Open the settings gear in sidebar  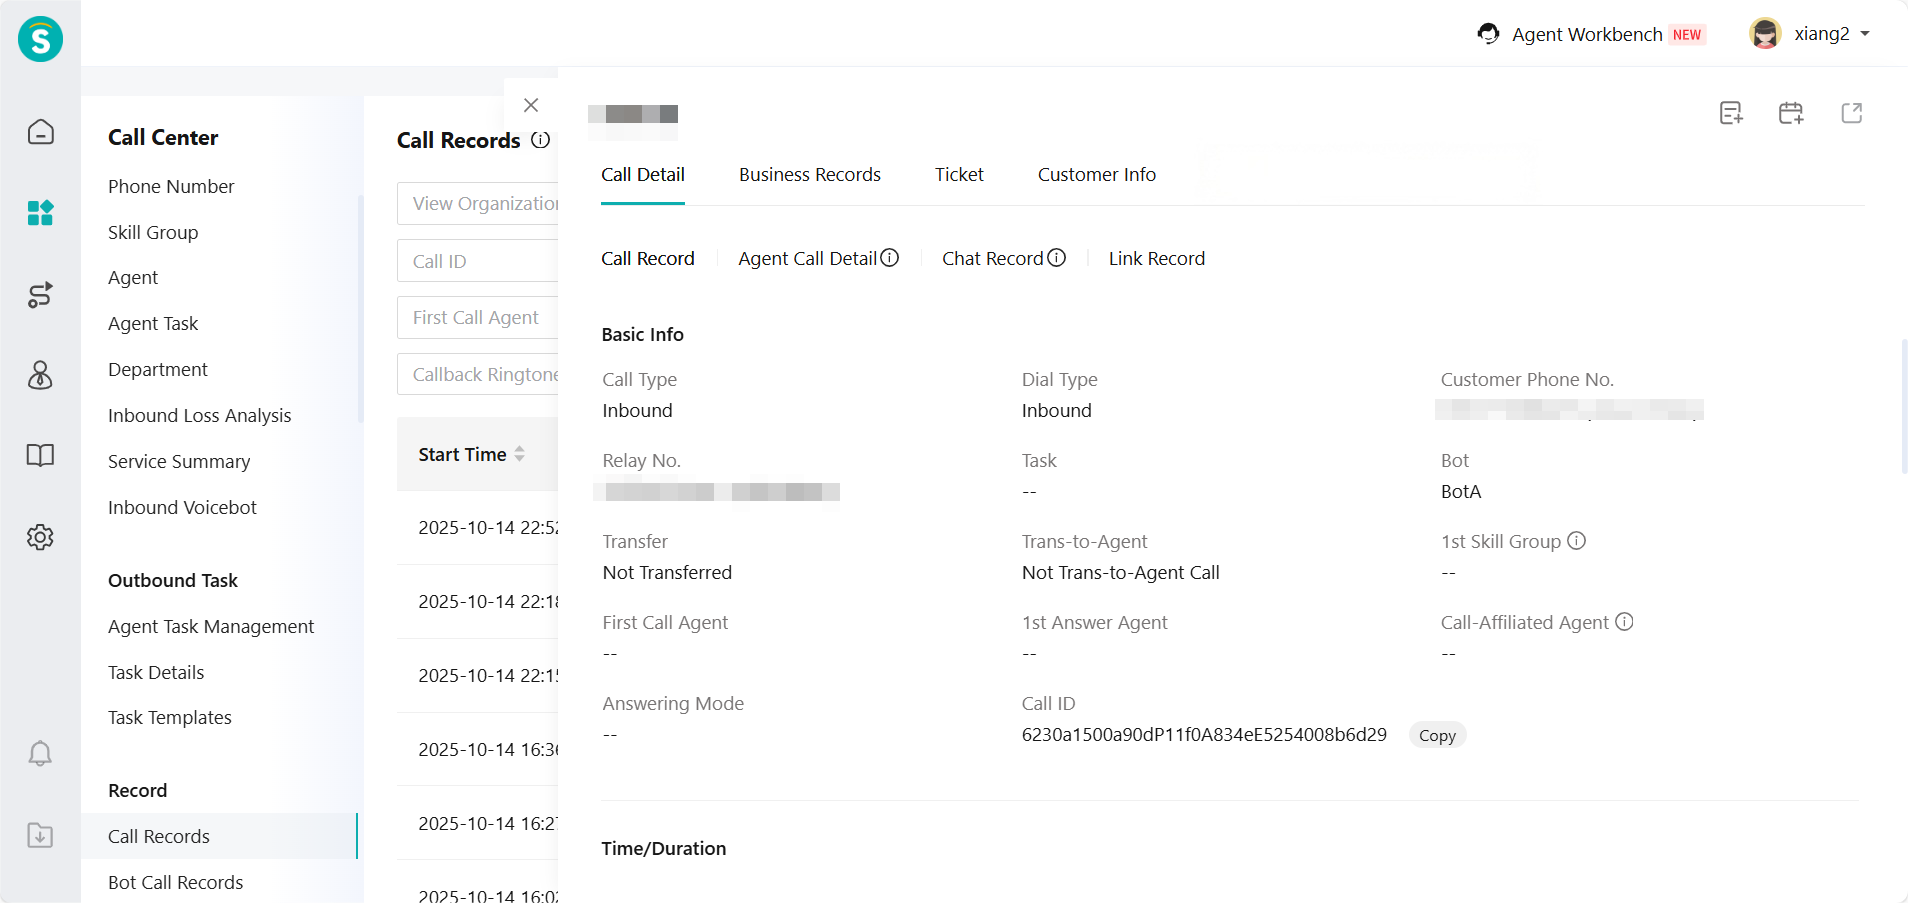point(40,537)
